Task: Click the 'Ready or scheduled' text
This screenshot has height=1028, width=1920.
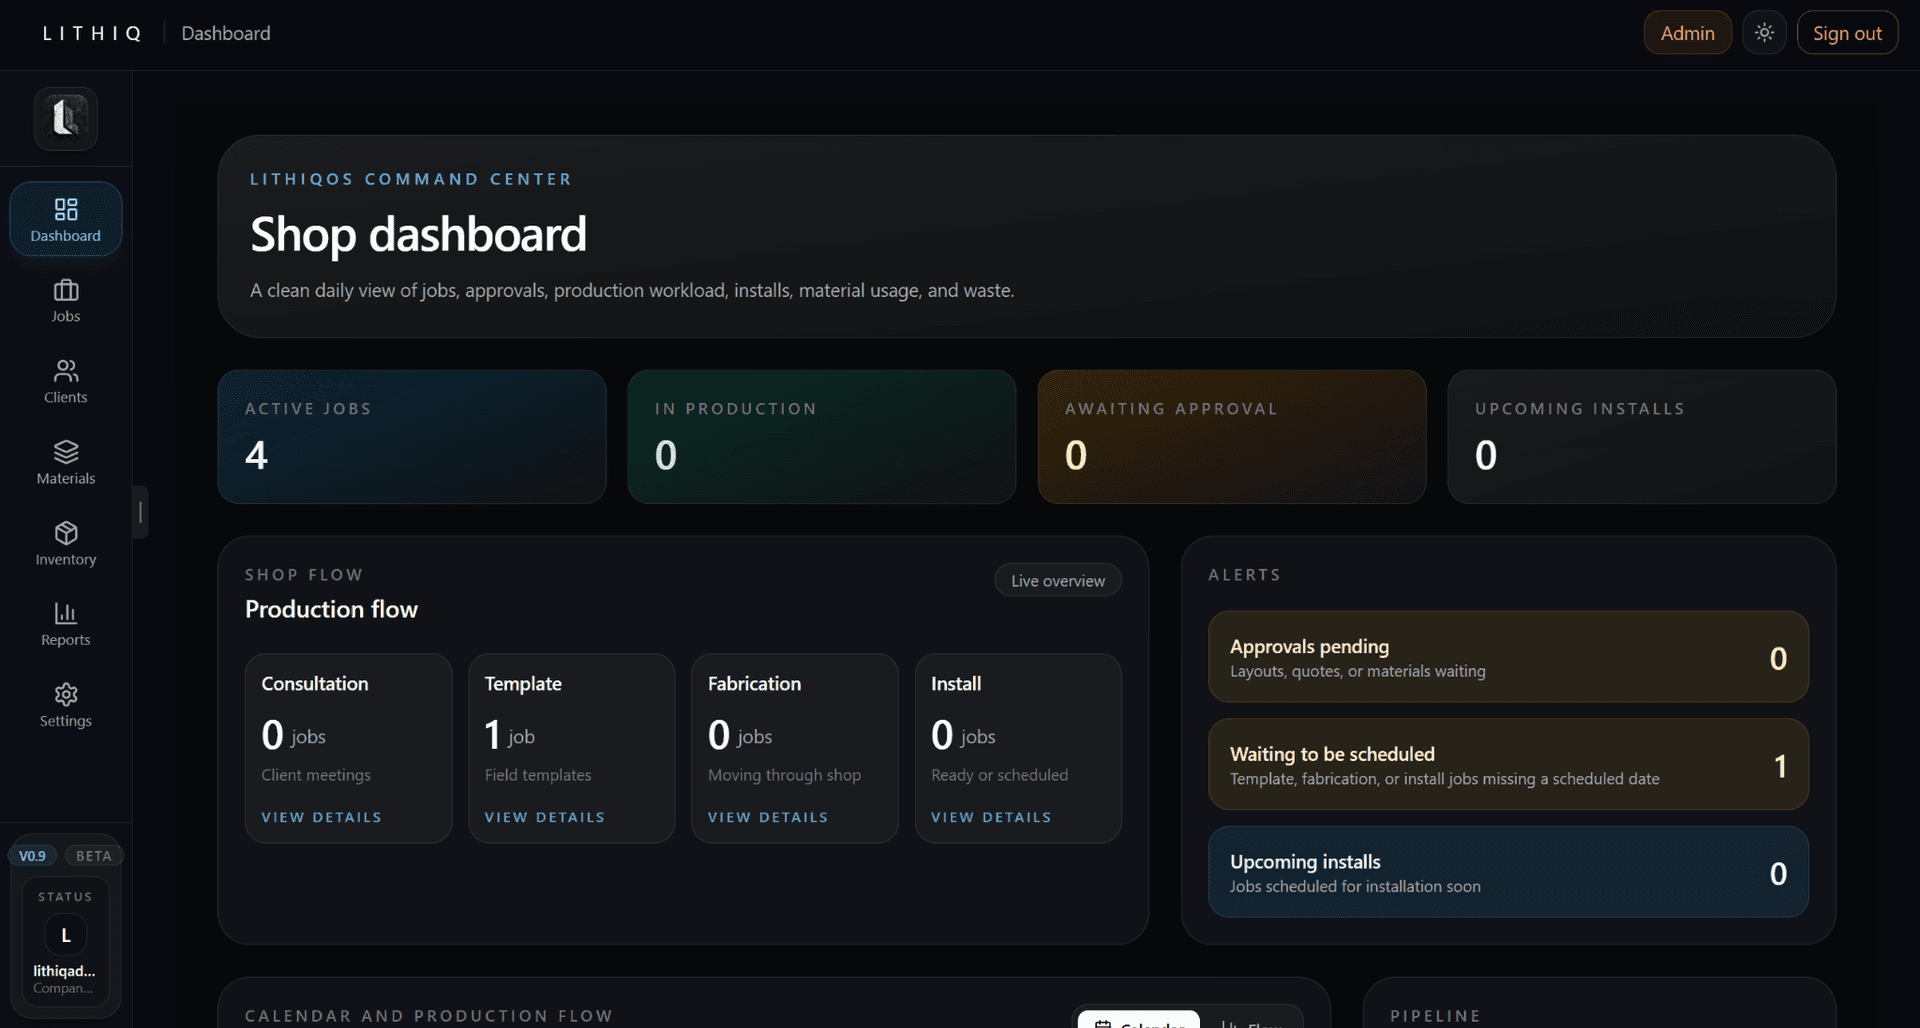Action: coord(999,775)
